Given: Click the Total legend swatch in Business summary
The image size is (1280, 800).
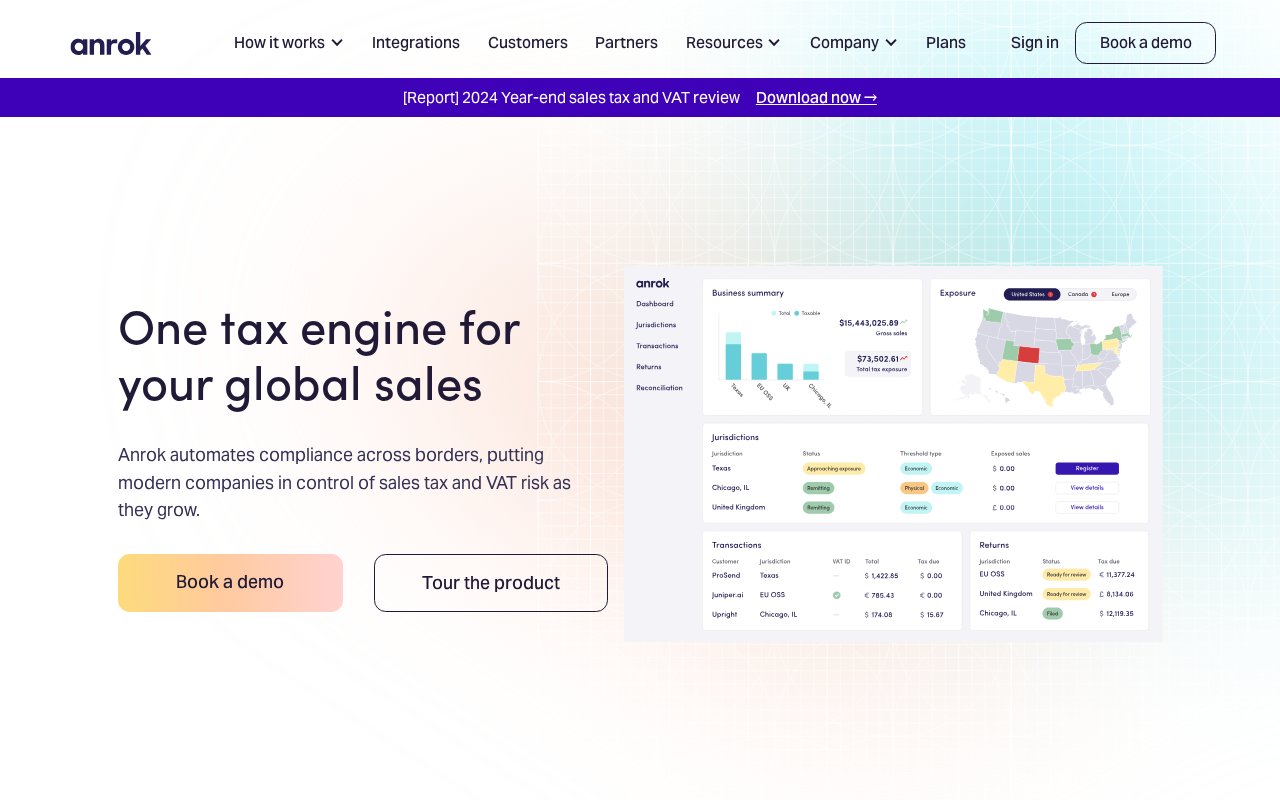Looking at the screenshot, I should [x=773, y=313].
